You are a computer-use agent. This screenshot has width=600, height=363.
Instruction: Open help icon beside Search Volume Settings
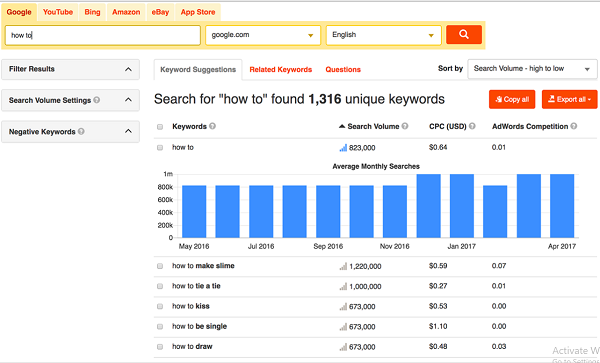coord(97,100)
